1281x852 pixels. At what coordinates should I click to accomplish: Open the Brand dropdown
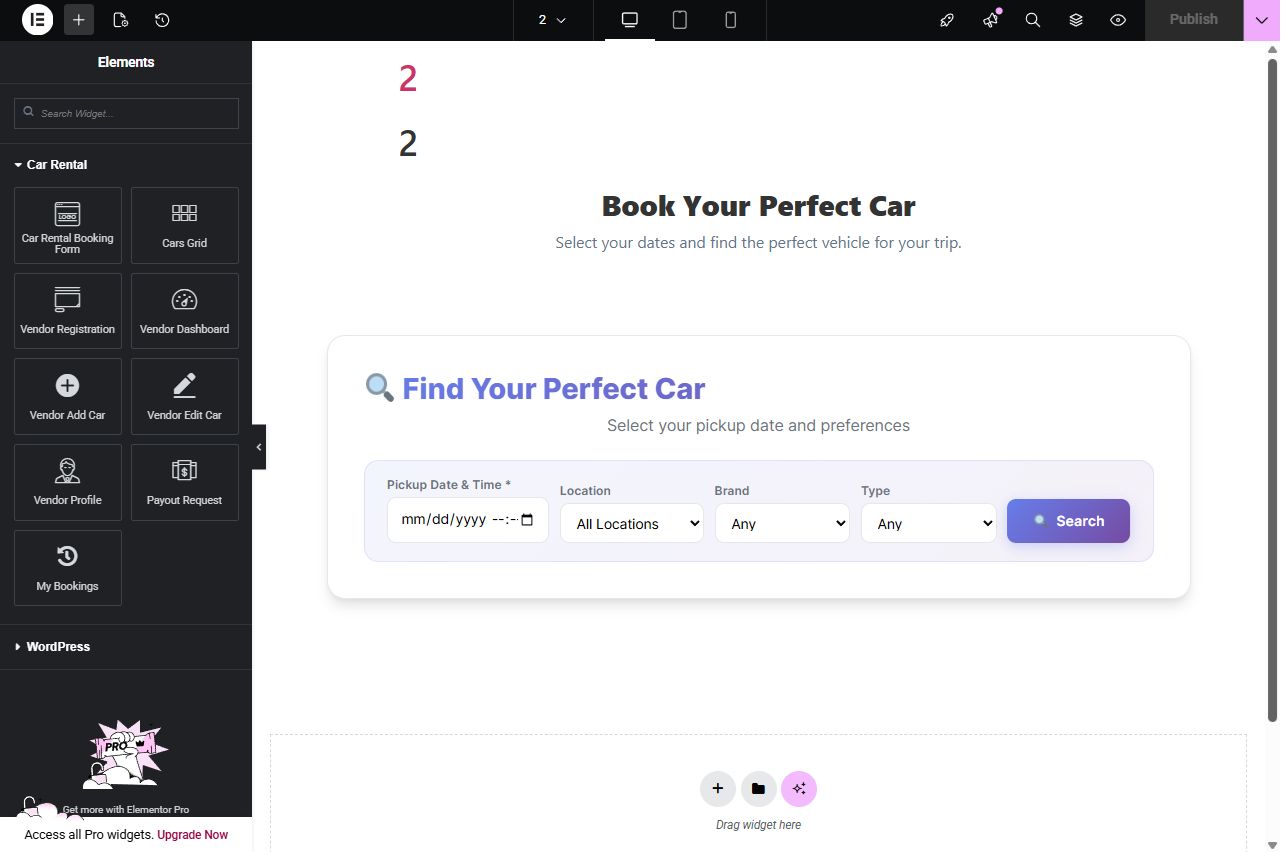pyautogui.click(x=782, y=523)
